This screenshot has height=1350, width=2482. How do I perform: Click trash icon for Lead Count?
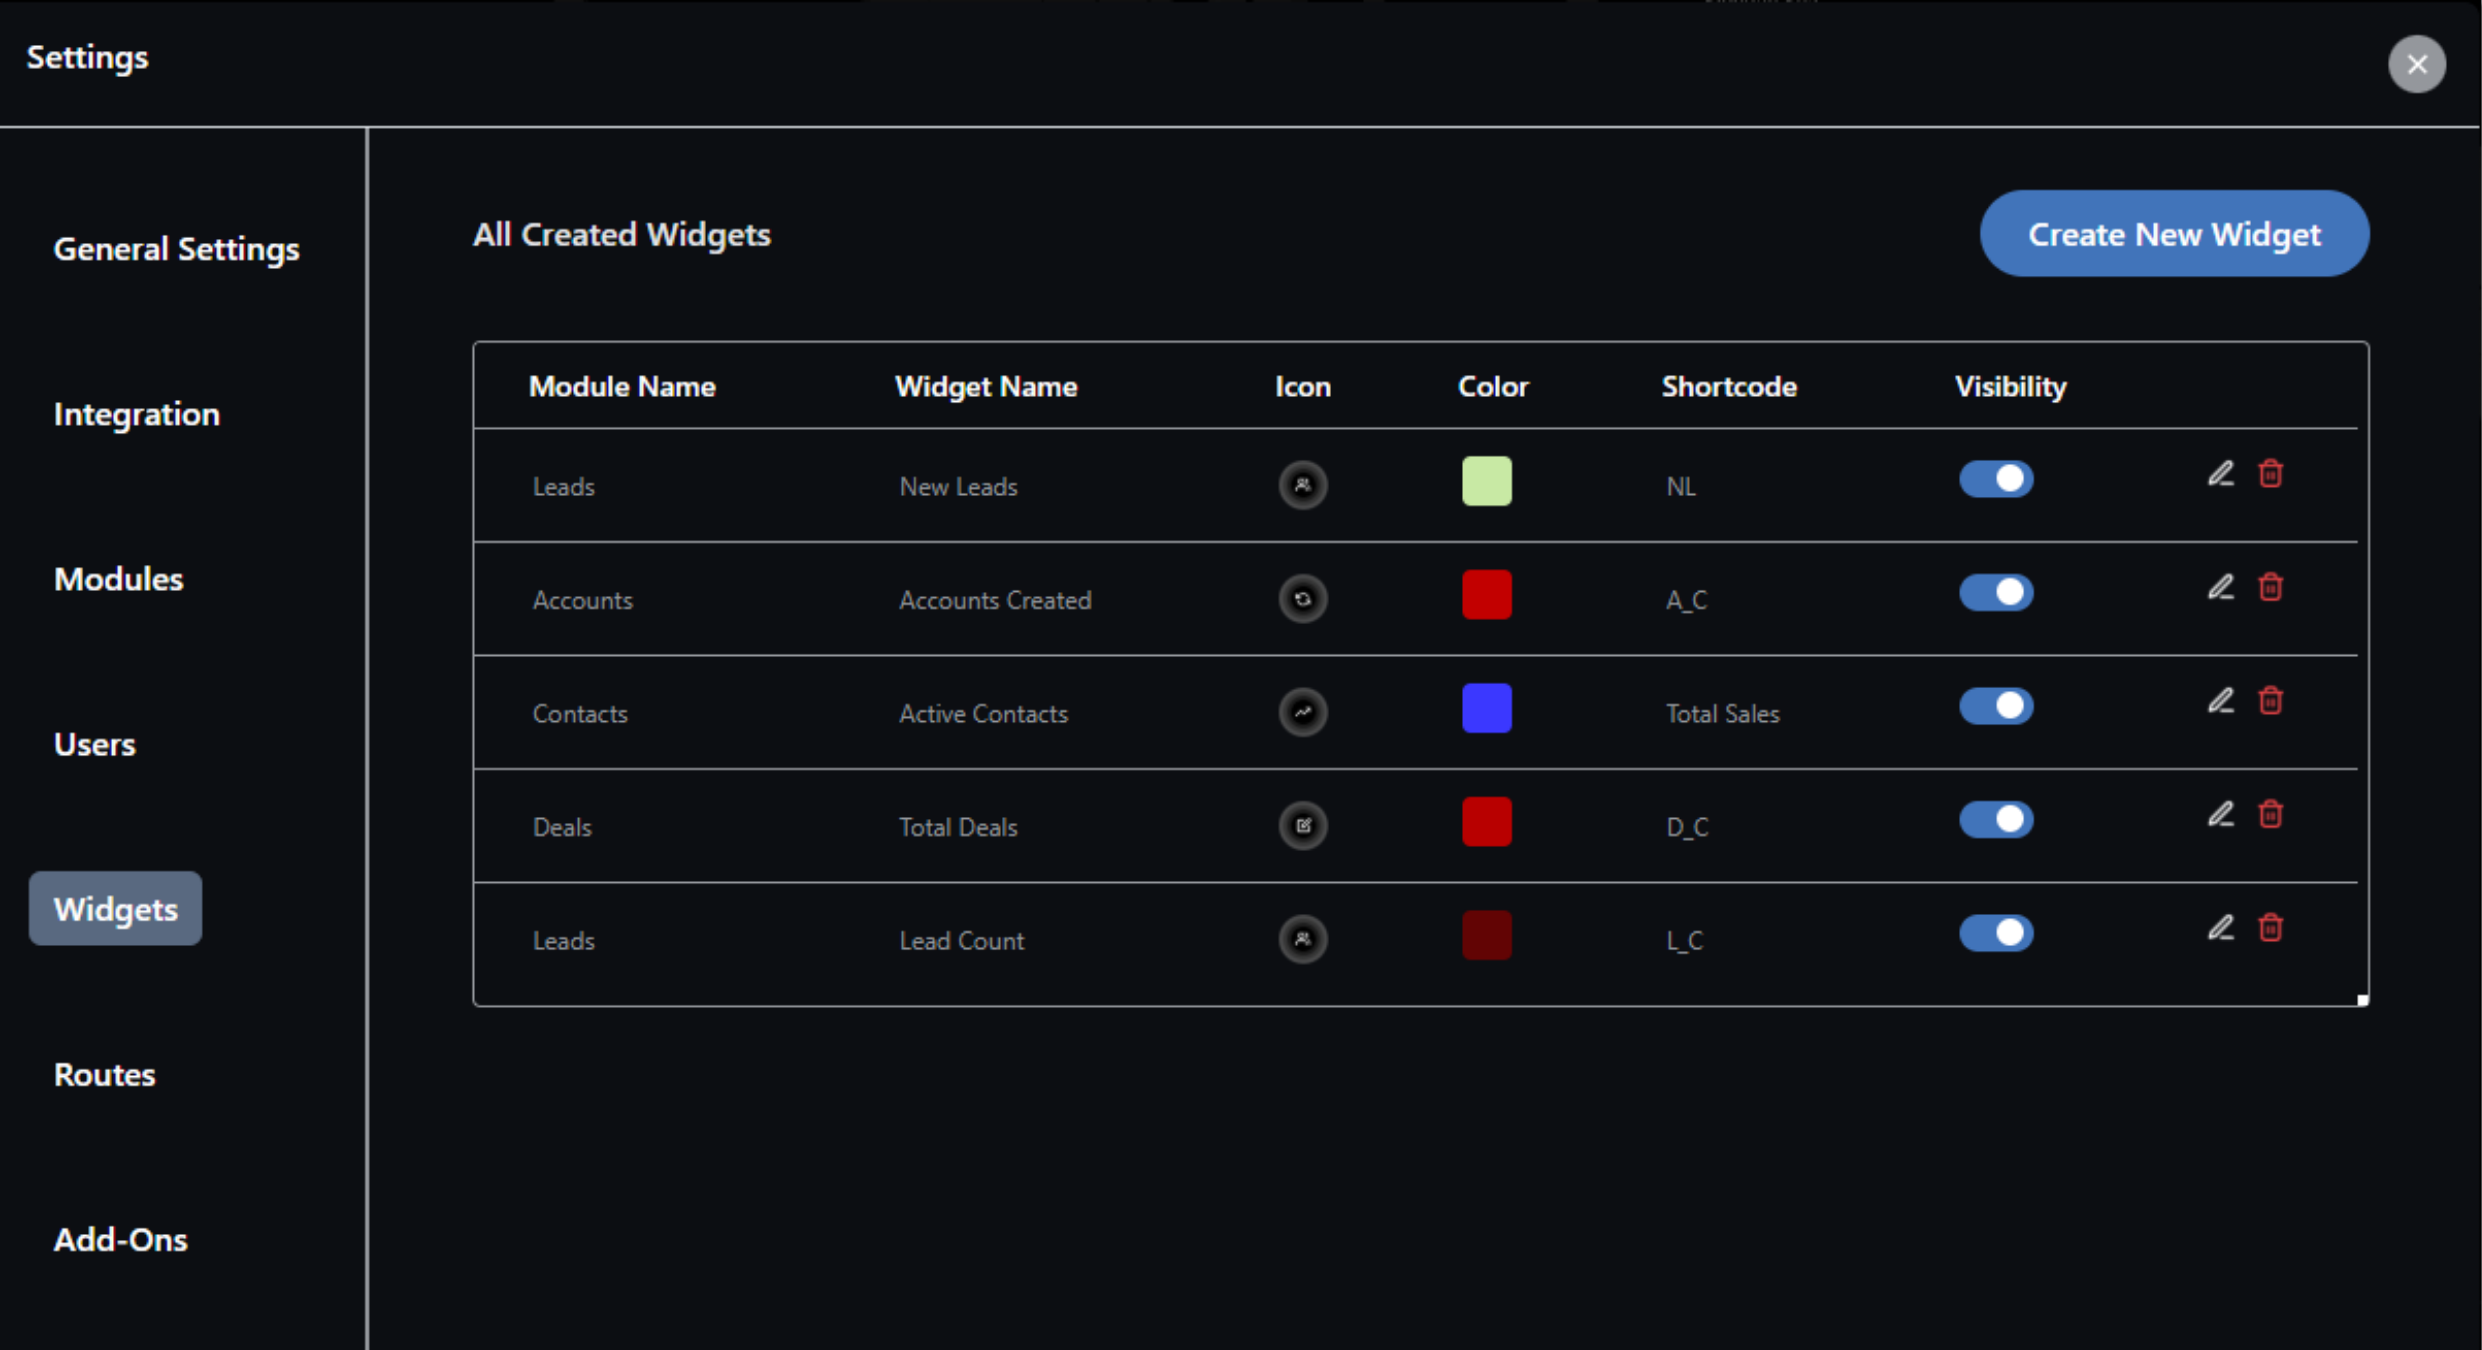tap(2270, 928)
